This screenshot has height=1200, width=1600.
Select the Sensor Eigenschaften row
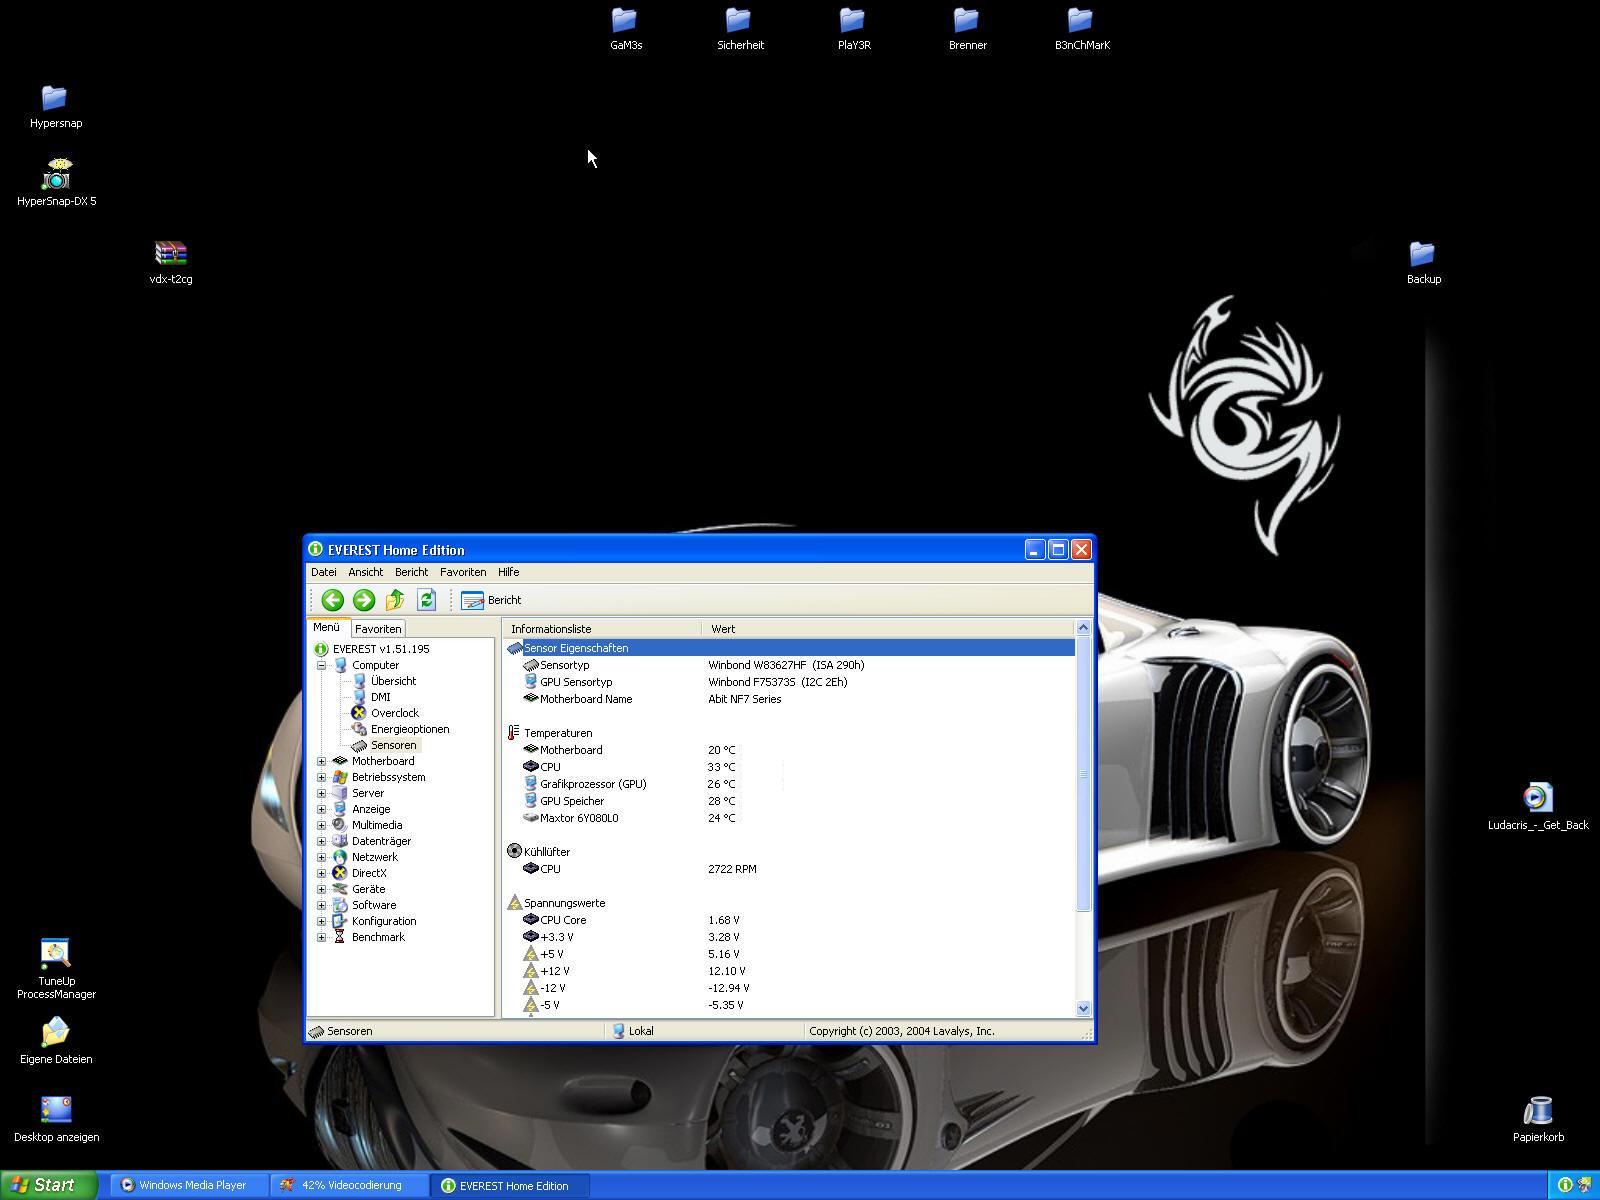click(790, 648)
